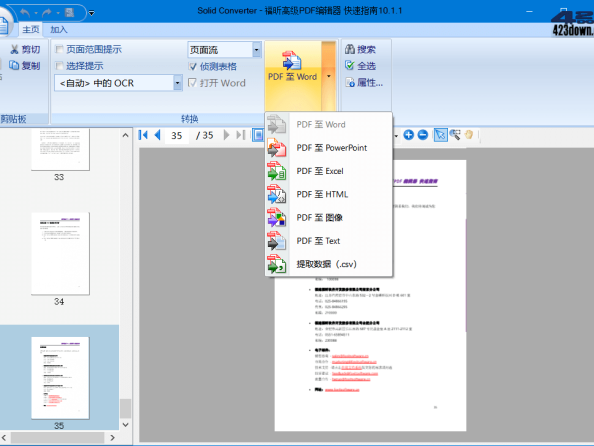Choose PDF 至 Text menu entry

point(328,241)
